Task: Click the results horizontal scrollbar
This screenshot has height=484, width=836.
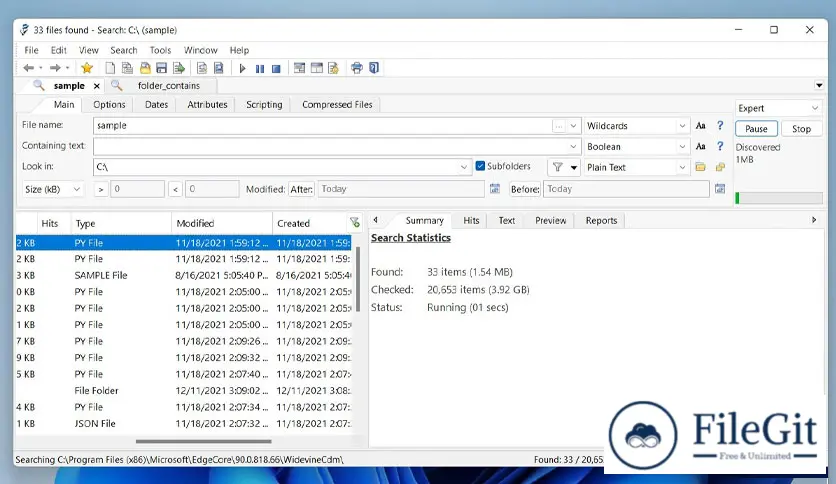Action: [204, 441]
